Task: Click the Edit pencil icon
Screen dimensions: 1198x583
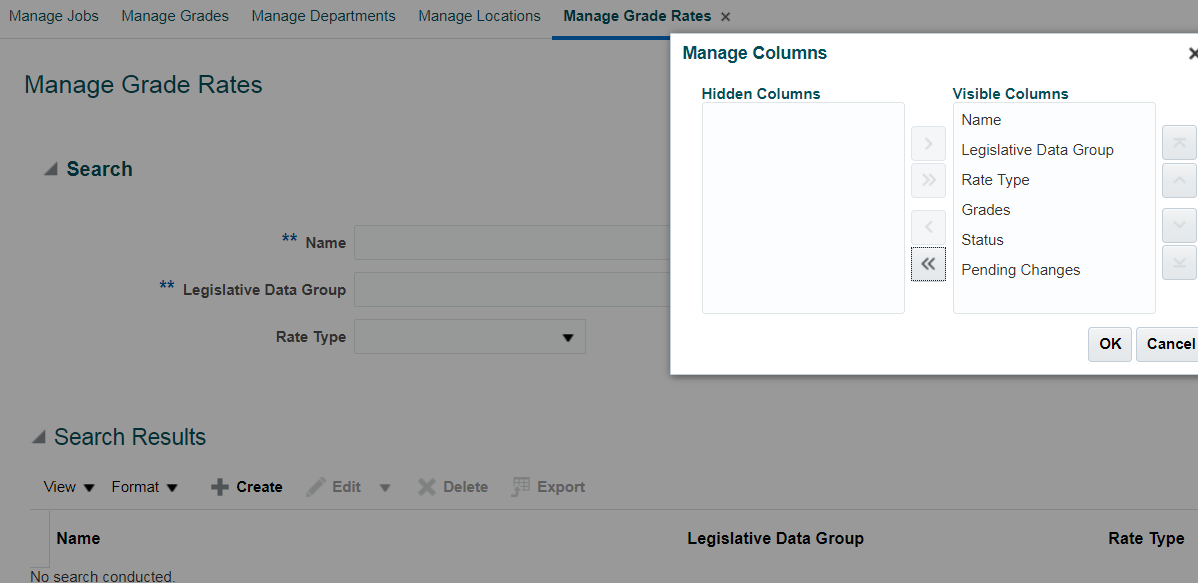Action: [316, 487]
